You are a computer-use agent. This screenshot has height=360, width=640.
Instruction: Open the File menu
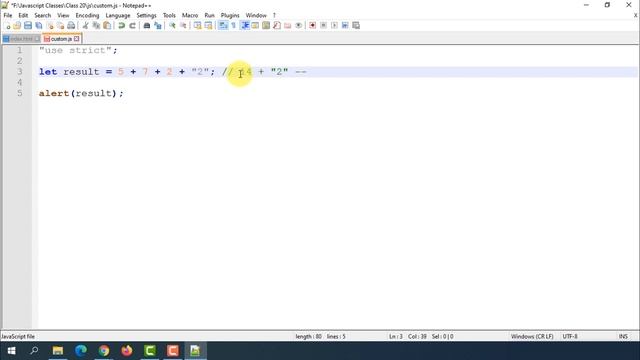click(8, 15)
